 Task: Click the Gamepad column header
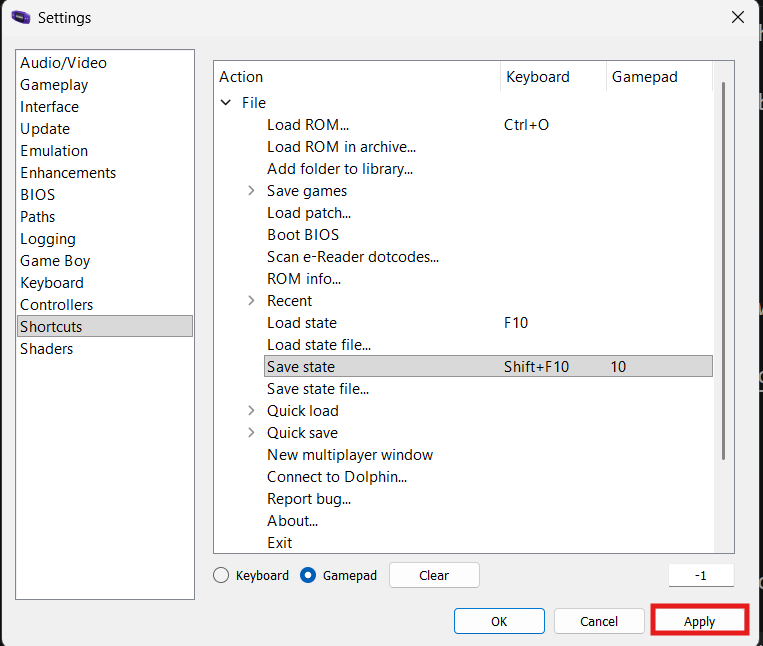659,77
